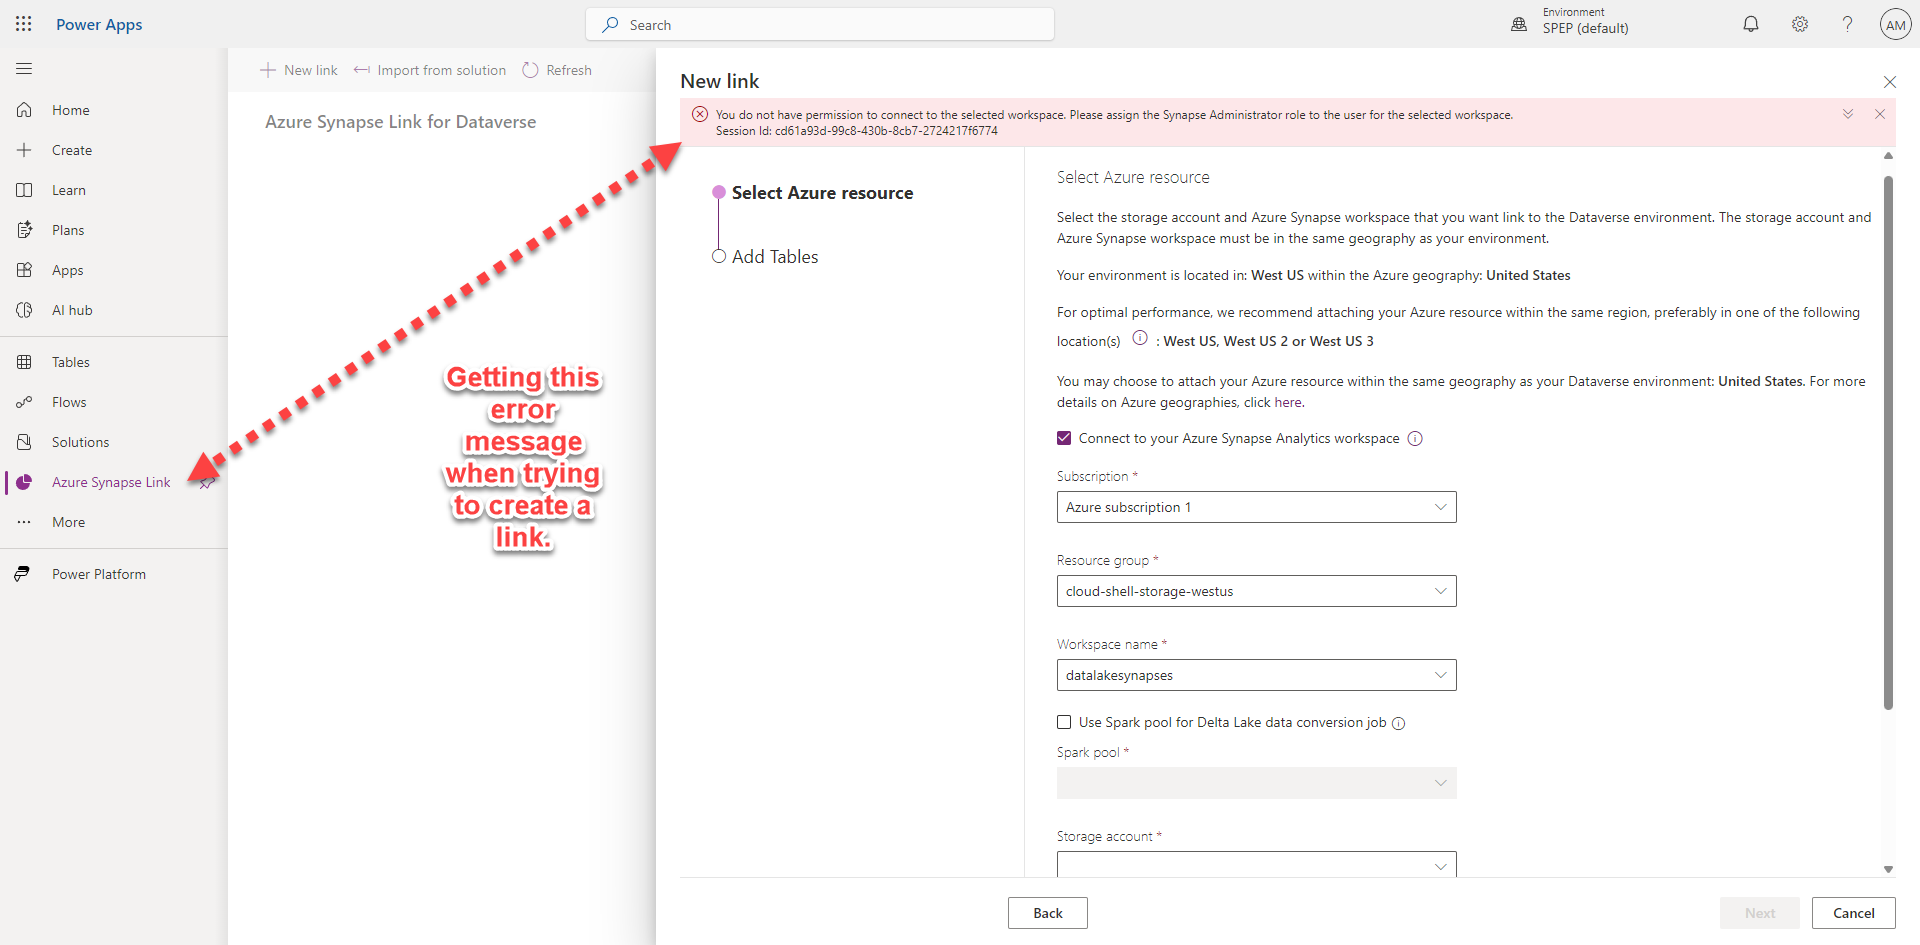Click the panel's vertical scrollbar
This screenshot has width=1920, height=945.
point(1888,443)
